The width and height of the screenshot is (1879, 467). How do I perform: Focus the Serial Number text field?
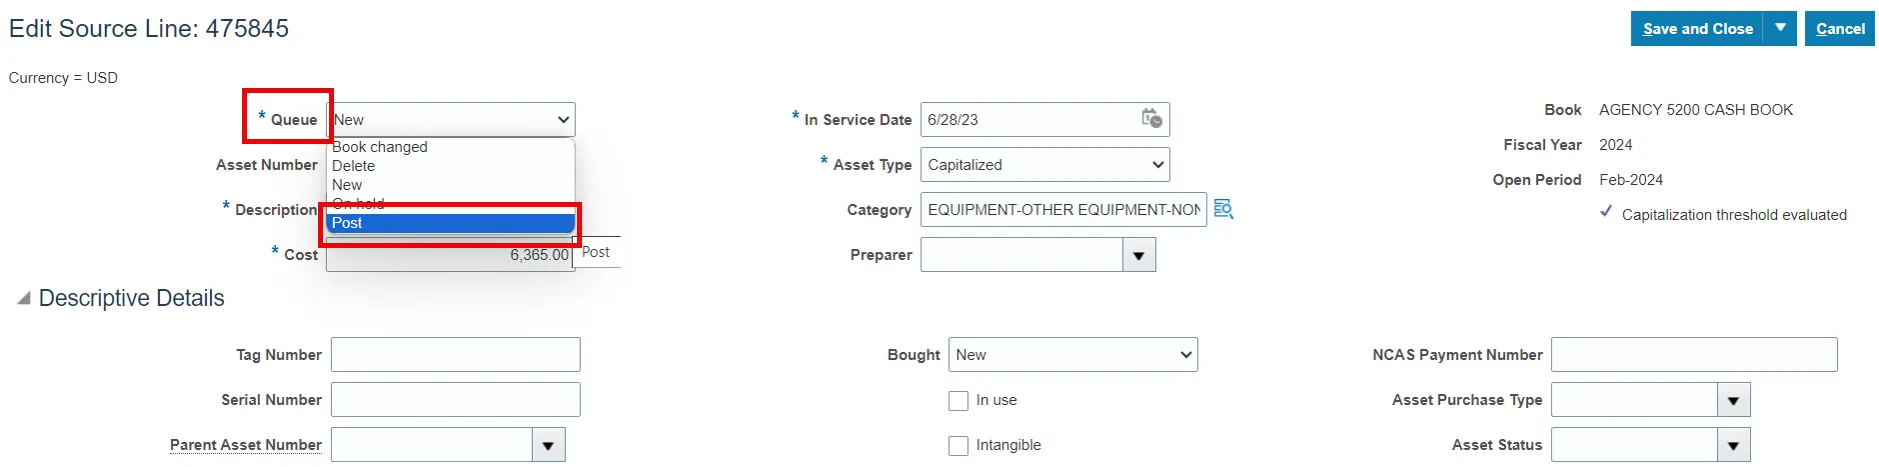click(455, 400)
